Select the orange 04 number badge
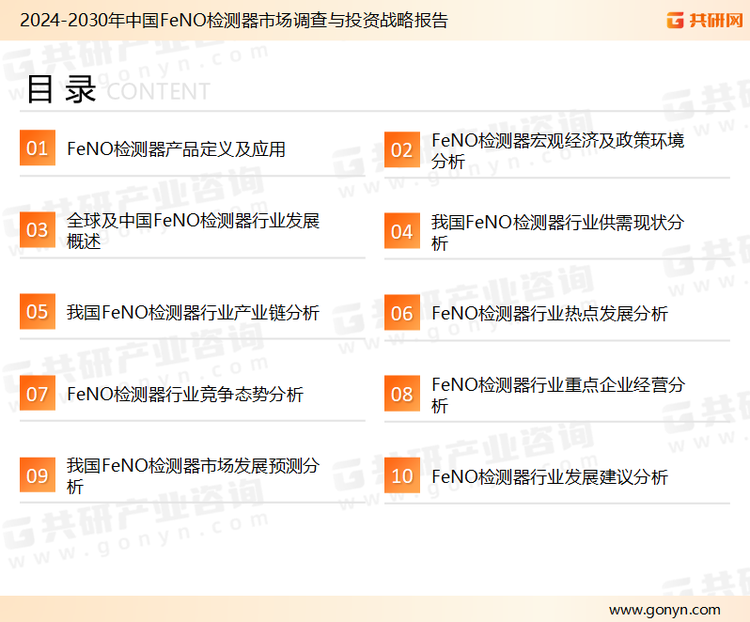750x622 pixels. [x=402, y=231]
